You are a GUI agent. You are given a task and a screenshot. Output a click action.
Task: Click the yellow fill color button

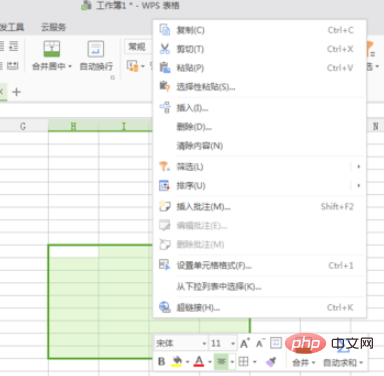[x=177, y=362]
